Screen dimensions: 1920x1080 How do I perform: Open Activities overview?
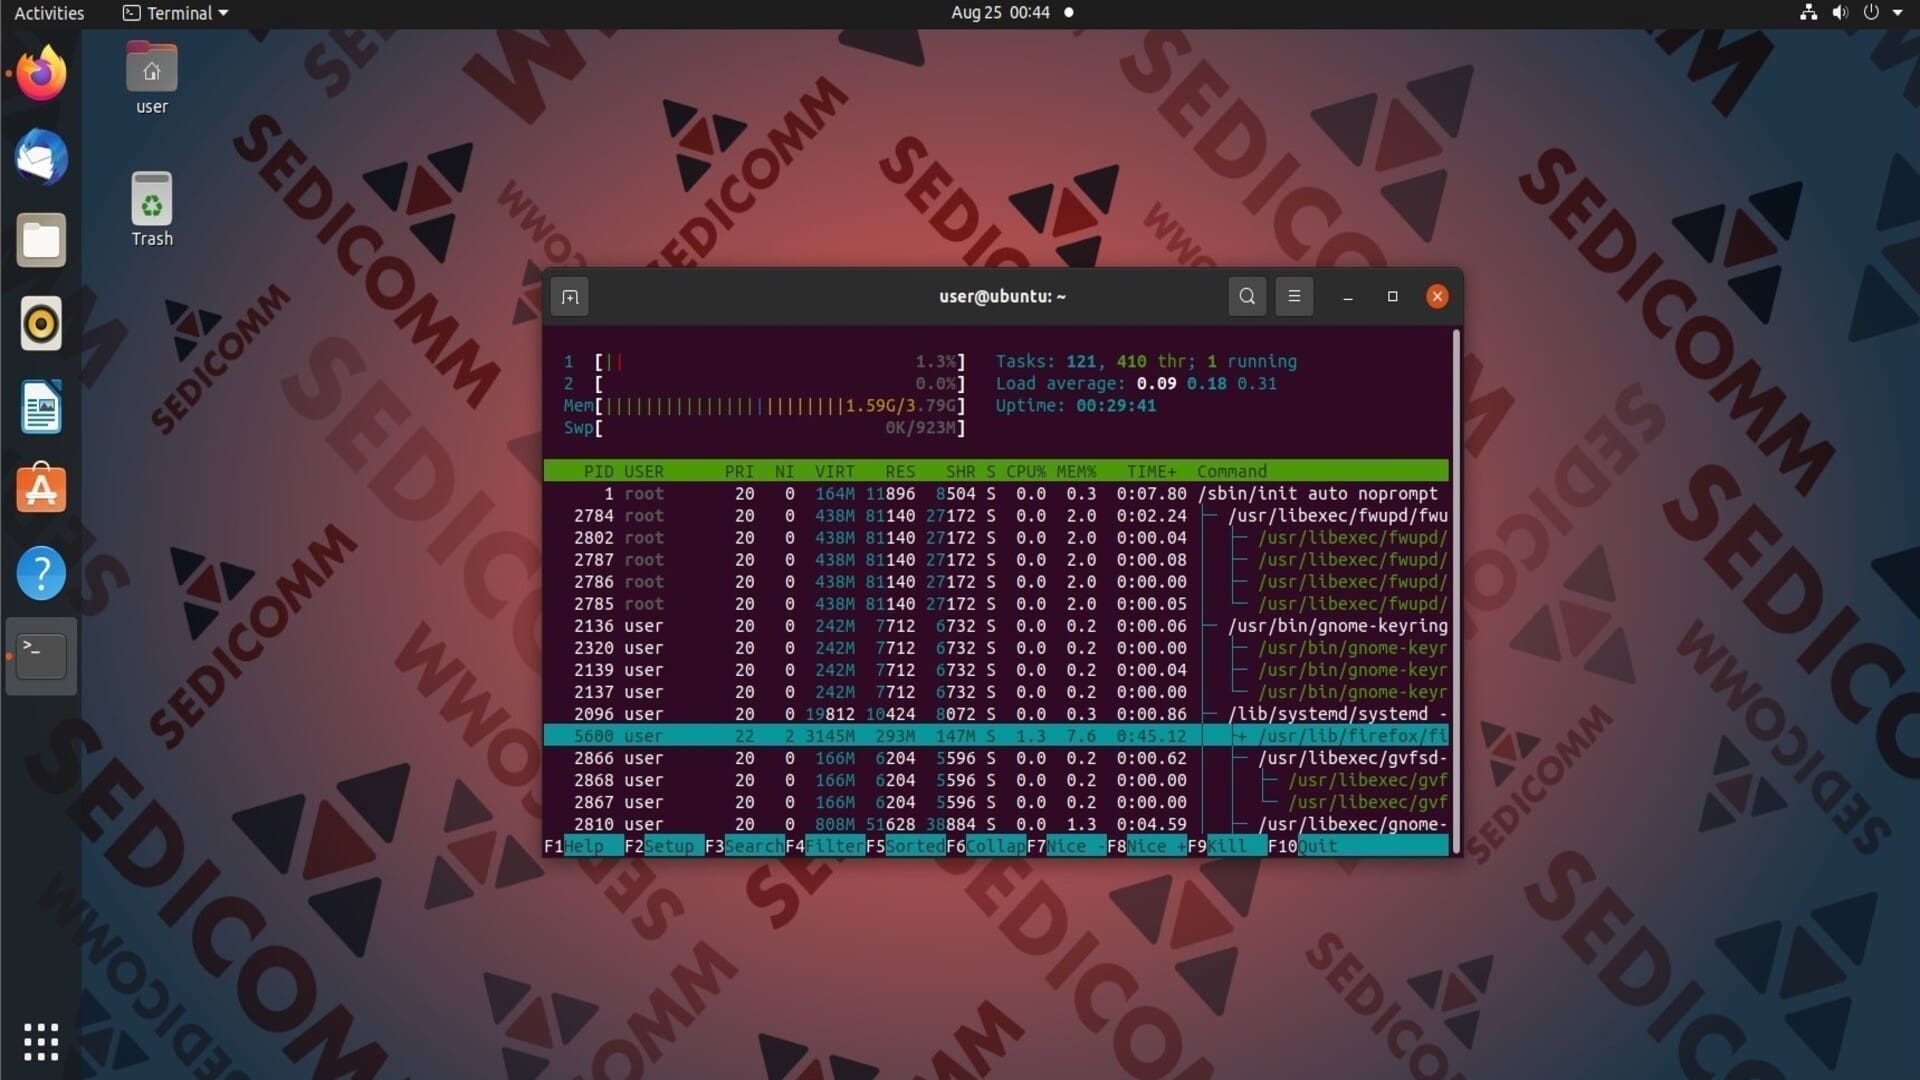coord(49,13)
